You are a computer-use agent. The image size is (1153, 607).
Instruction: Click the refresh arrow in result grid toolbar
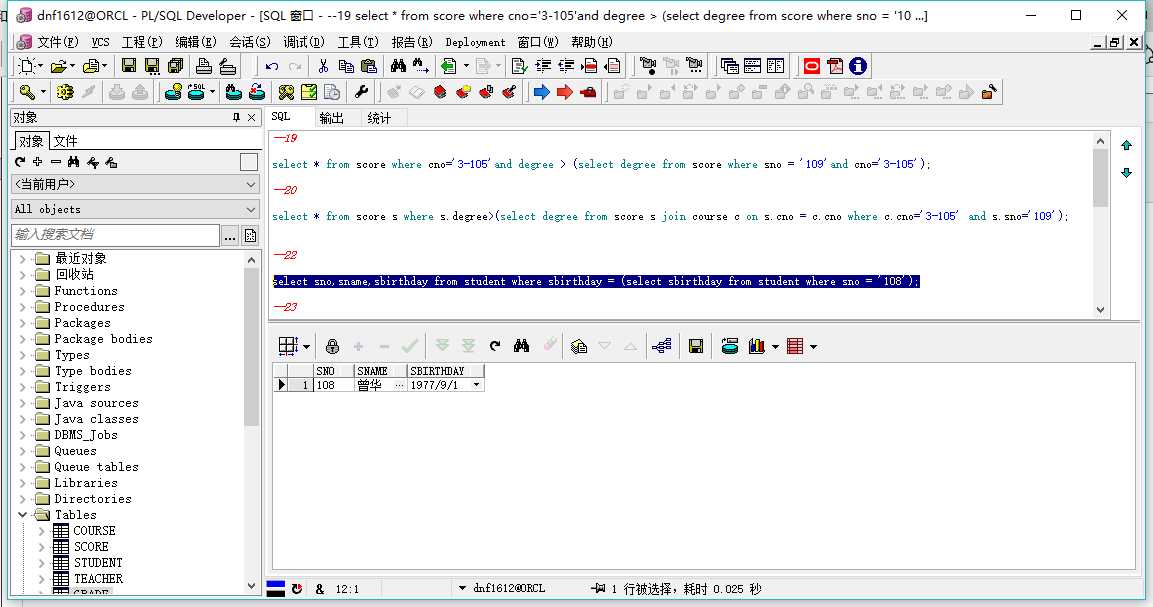click(x=495, y=346)
